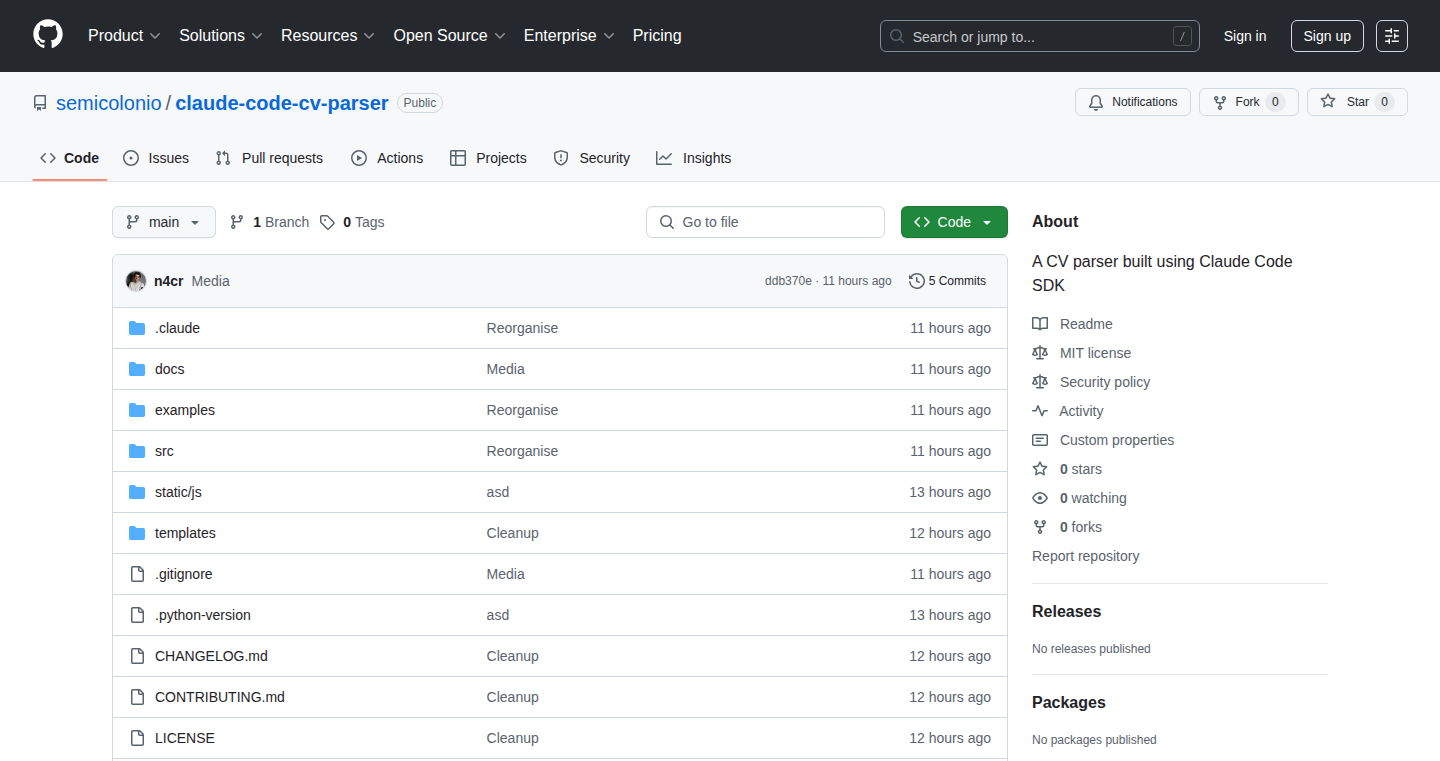Click the tag icon beside 0 Tags
This screenshot has height=761, width=1440.
click(x=327, y=222)
